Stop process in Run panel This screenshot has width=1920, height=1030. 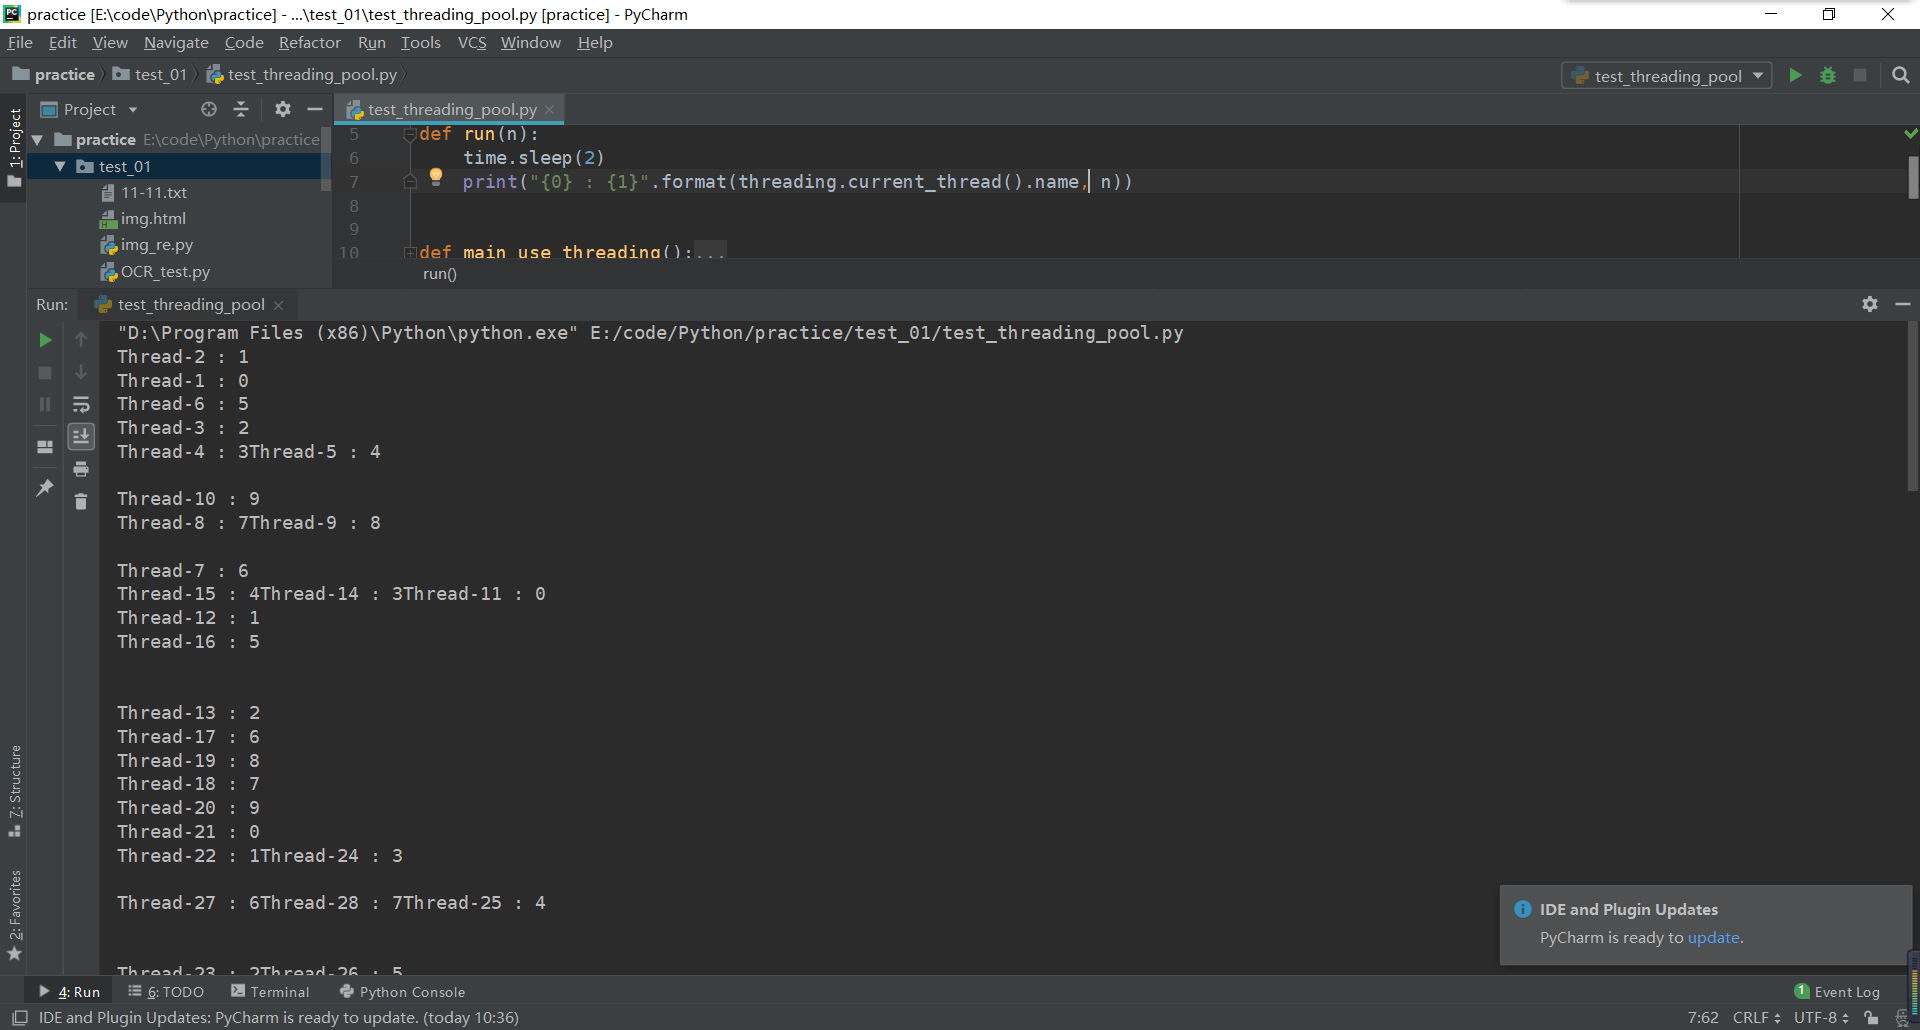[45, 373]
